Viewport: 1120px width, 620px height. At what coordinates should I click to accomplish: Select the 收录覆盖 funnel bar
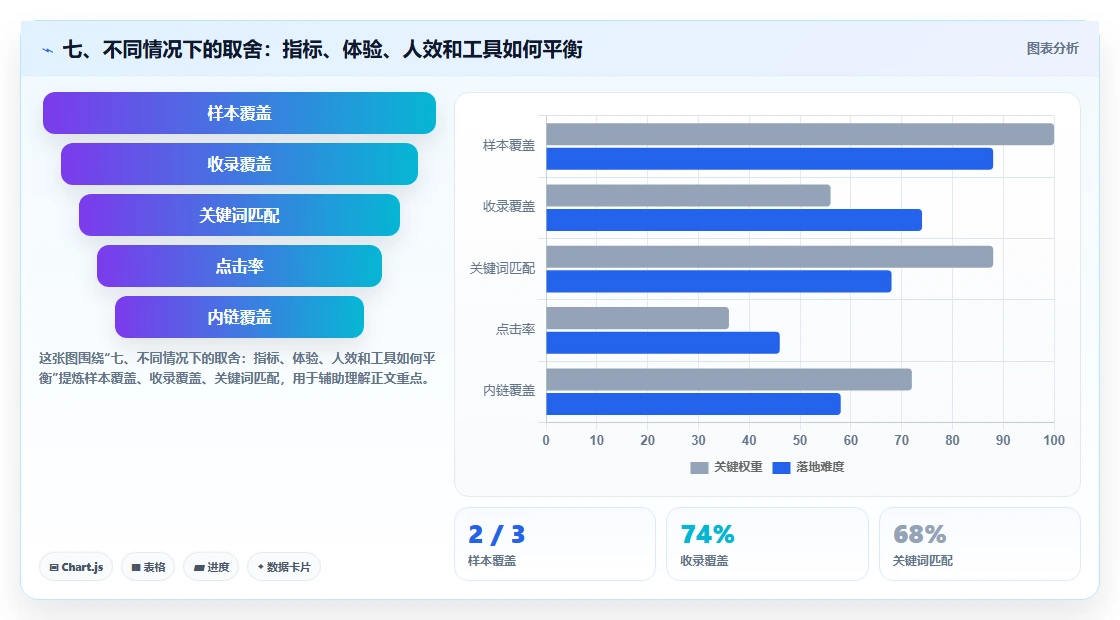click(239, 164)
